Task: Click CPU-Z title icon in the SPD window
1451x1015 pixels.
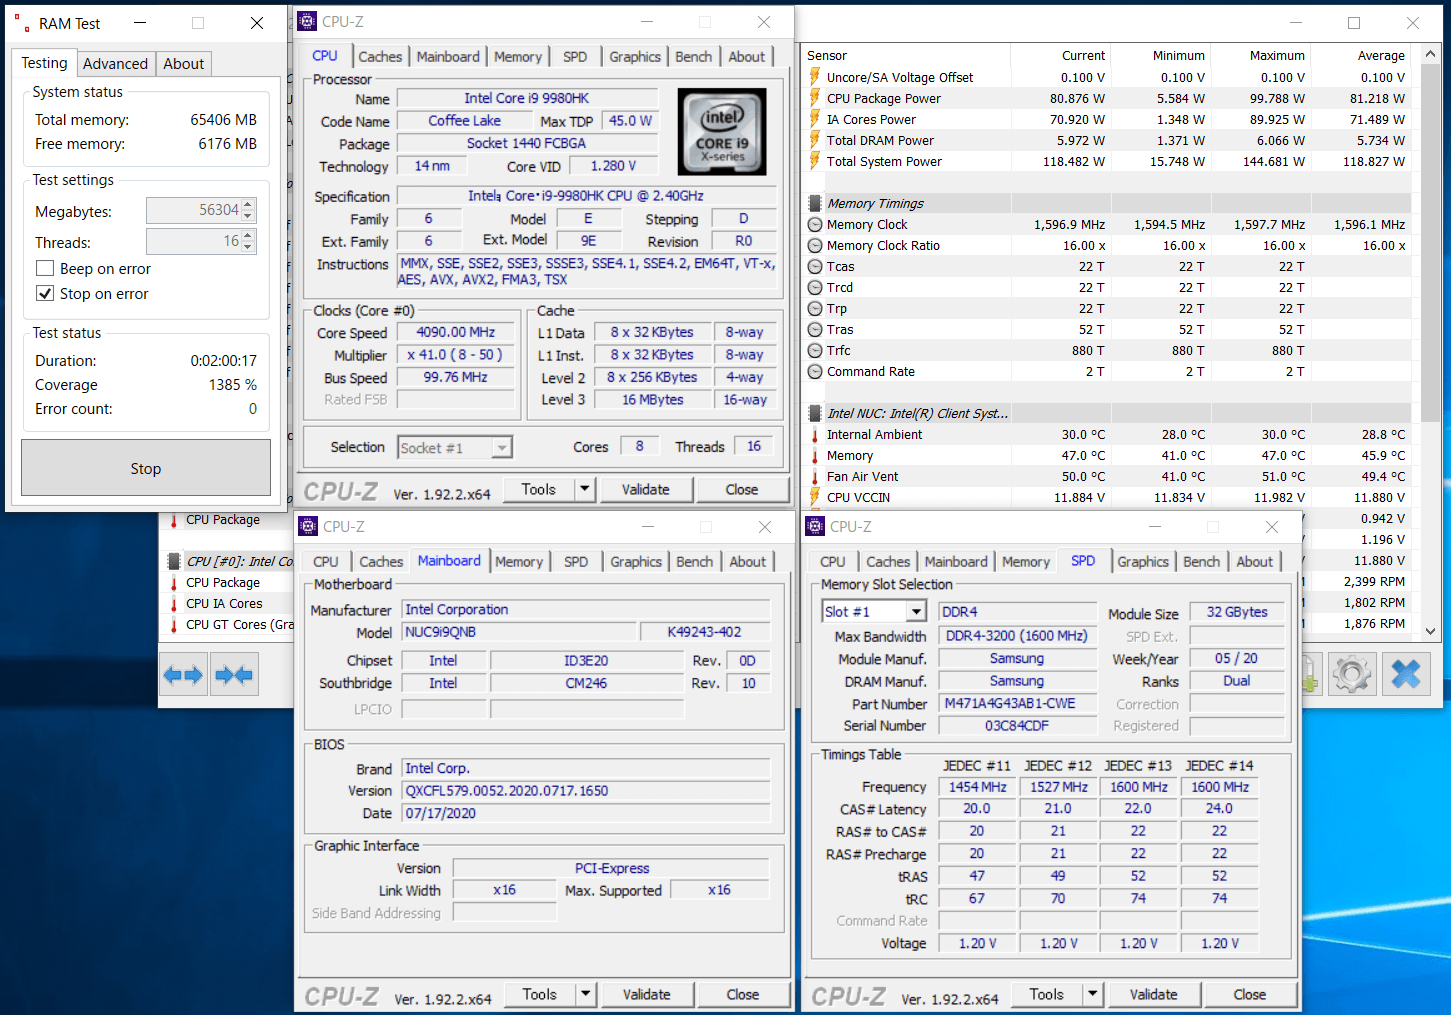Action: click(x=816, y=526)
